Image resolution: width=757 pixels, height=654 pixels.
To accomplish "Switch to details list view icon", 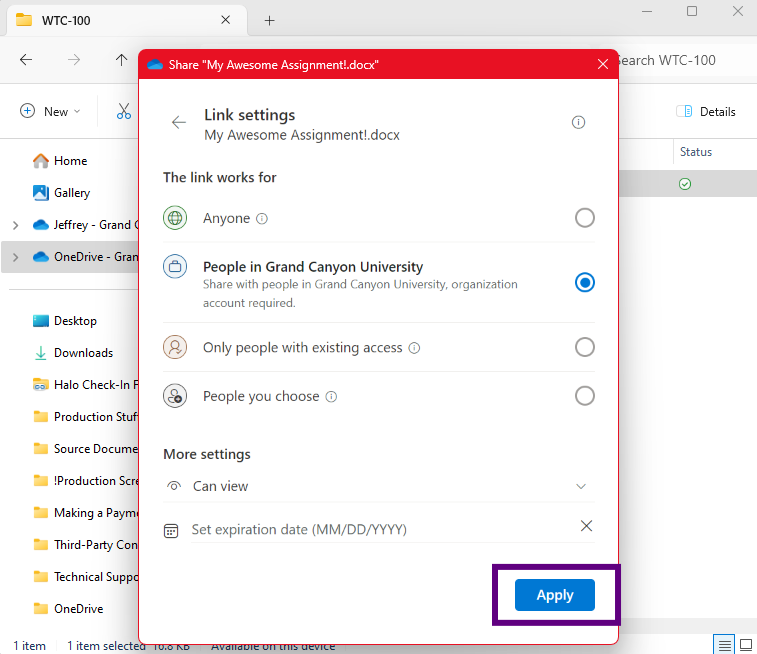I will [x=724, y=644].
